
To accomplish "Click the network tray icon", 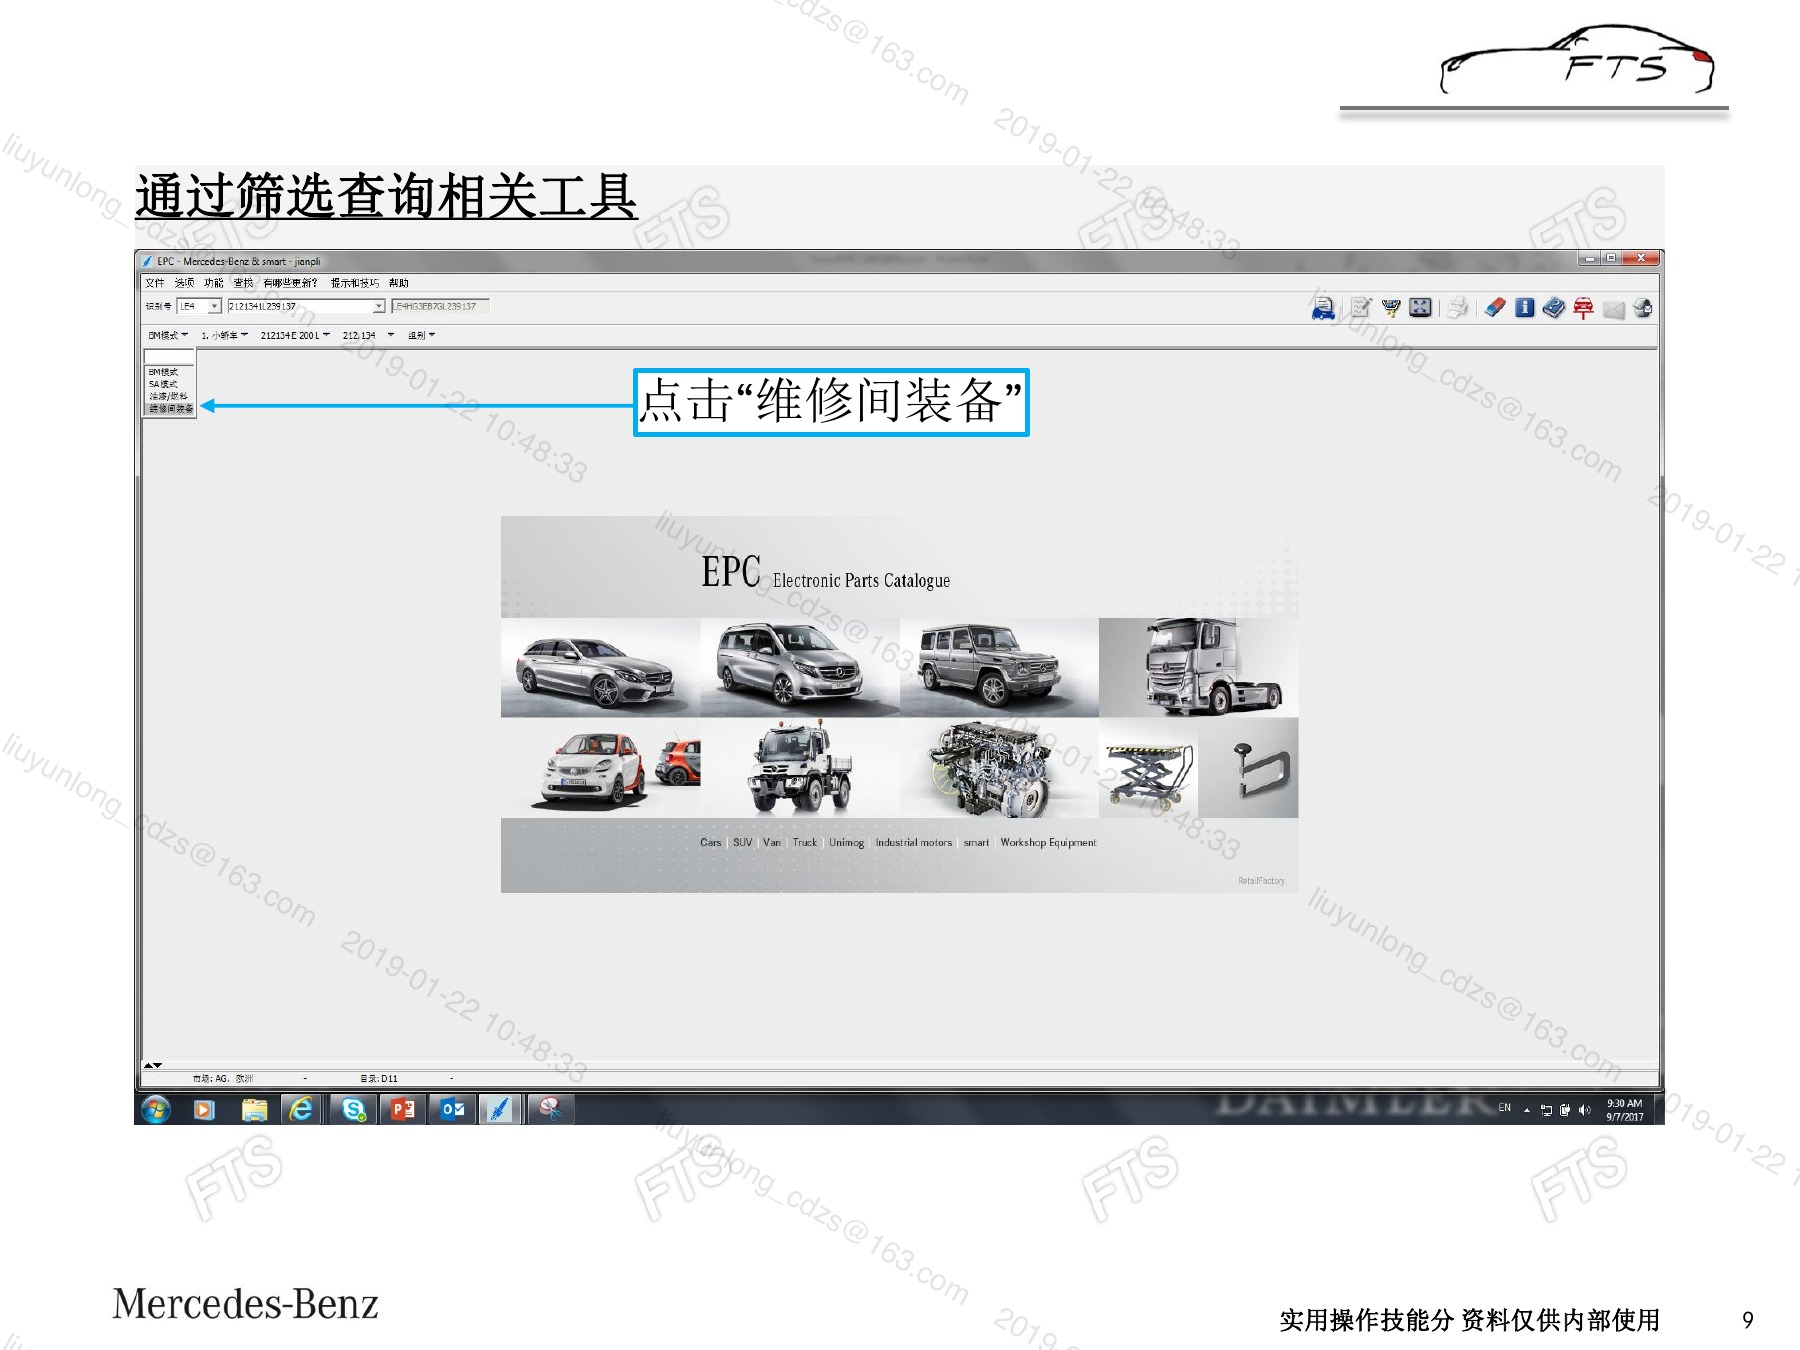I will 1547,1110.
